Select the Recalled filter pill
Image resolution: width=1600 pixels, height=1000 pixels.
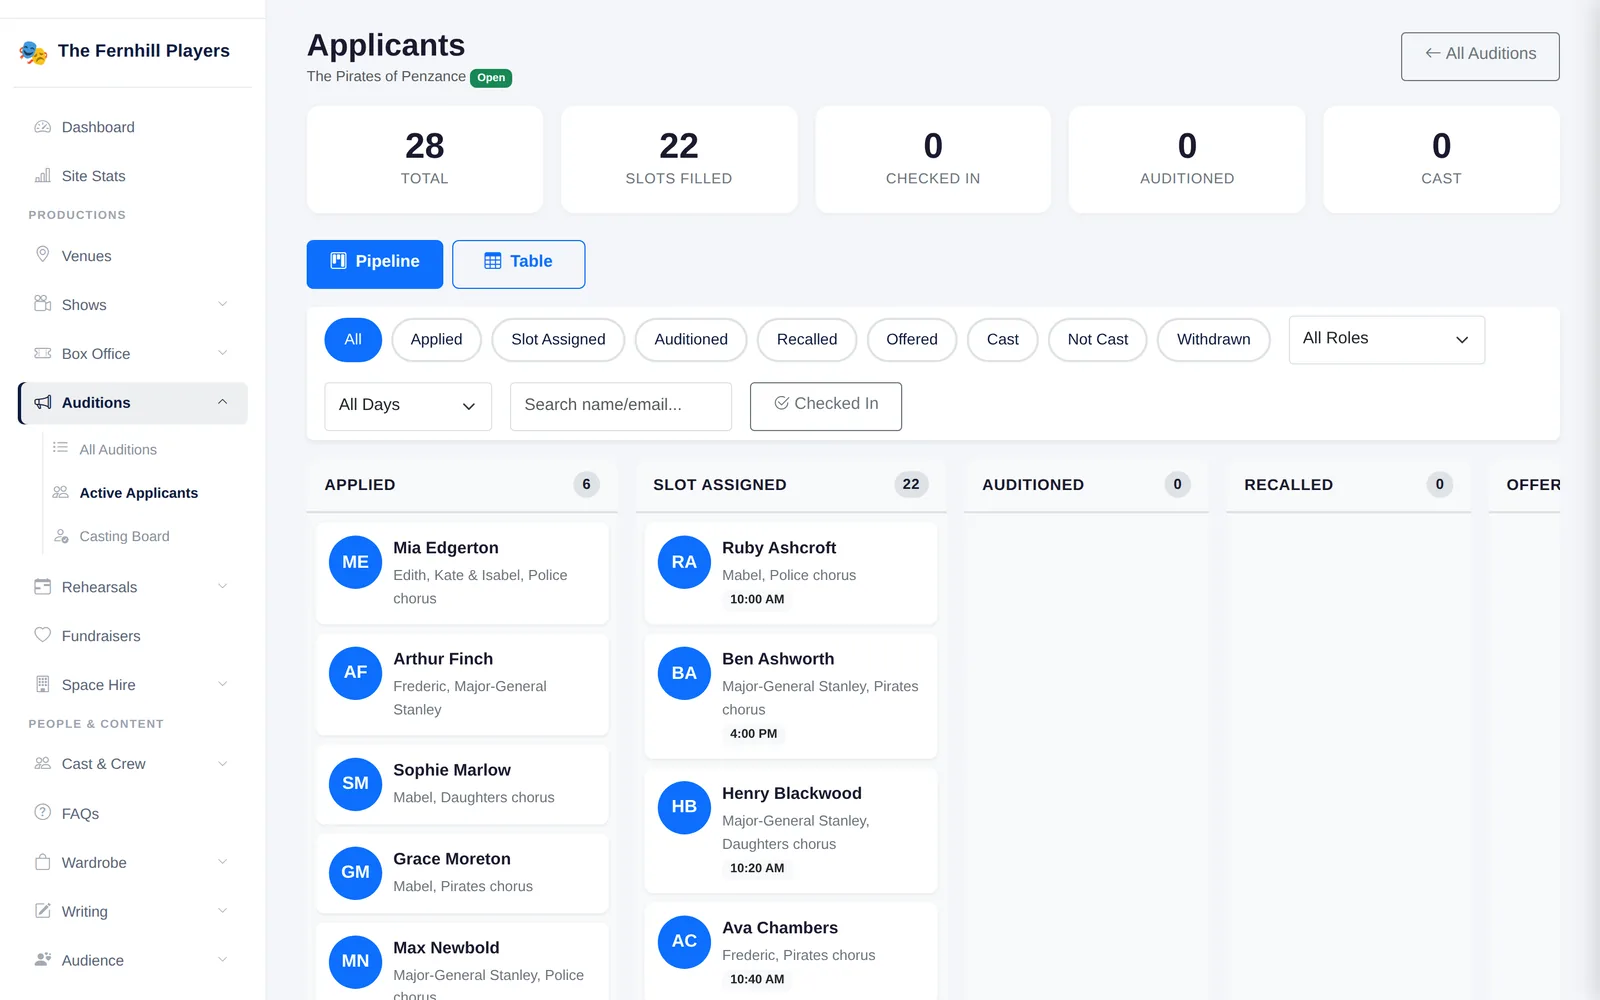coord(807,340)
